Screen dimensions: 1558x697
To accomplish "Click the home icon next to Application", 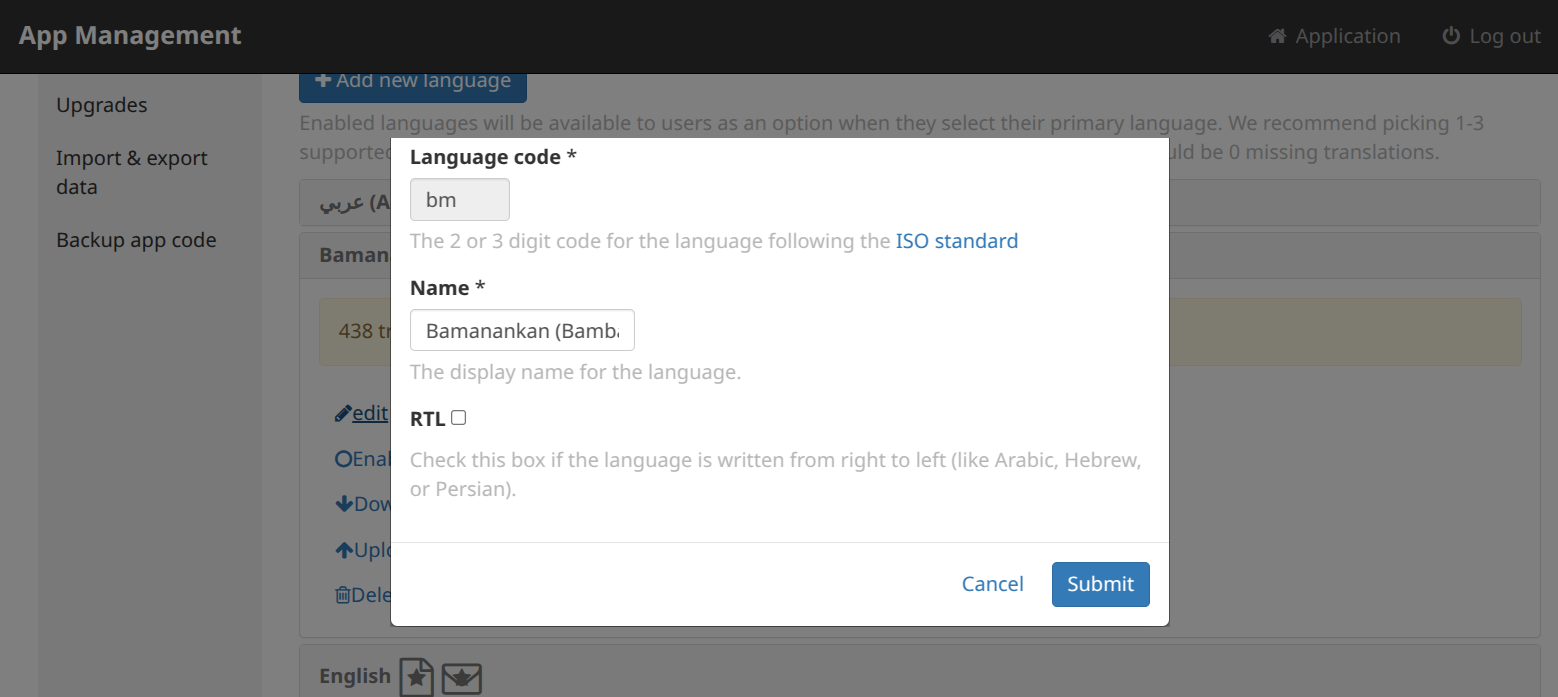I will point(1277,36).
